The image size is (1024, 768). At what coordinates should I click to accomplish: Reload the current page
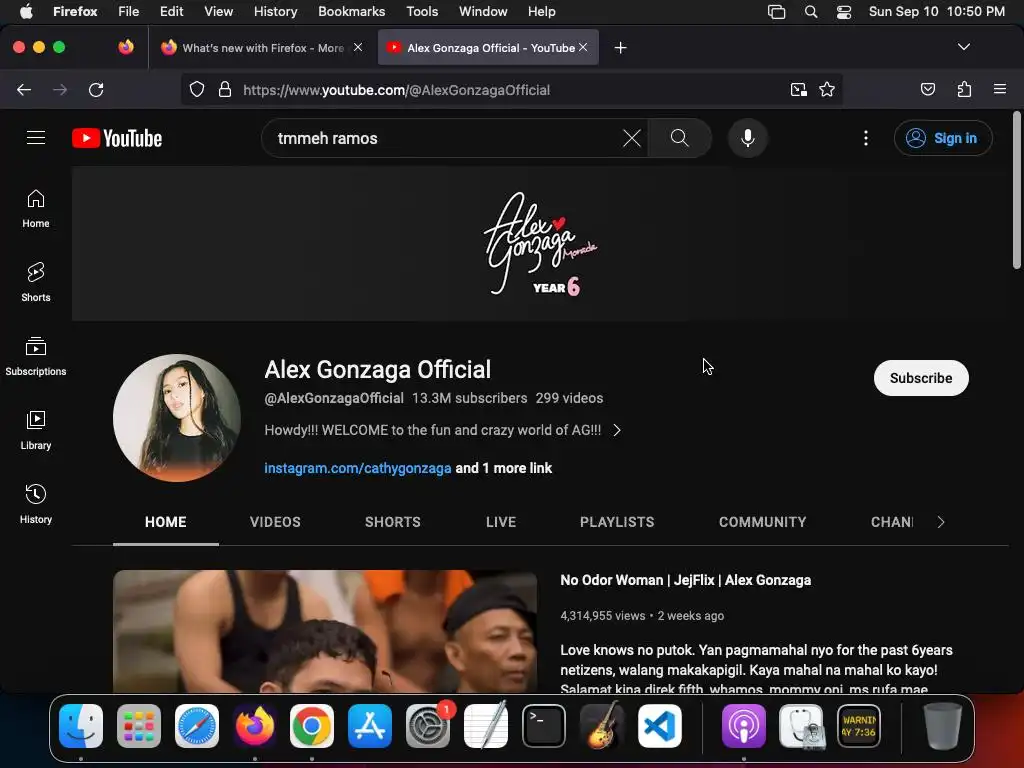coord(96,89)
